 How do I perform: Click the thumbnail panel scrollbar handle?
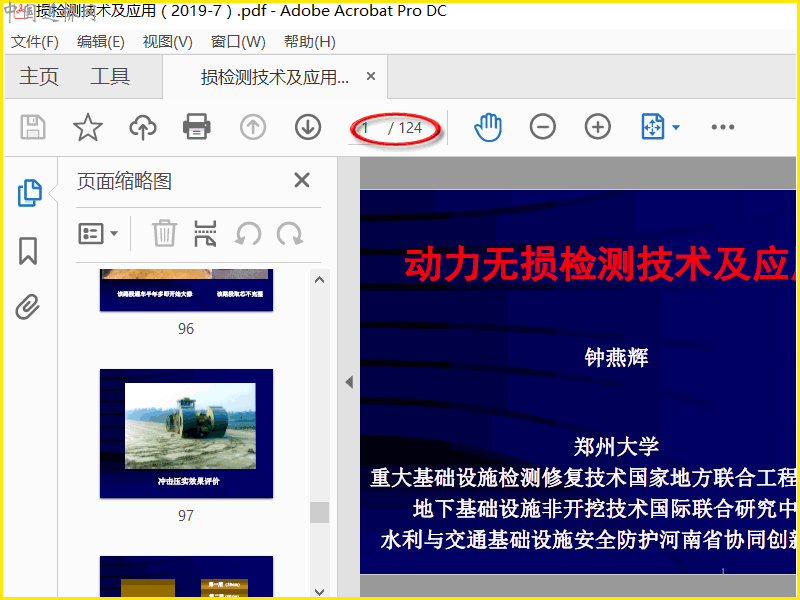(319, 512)
